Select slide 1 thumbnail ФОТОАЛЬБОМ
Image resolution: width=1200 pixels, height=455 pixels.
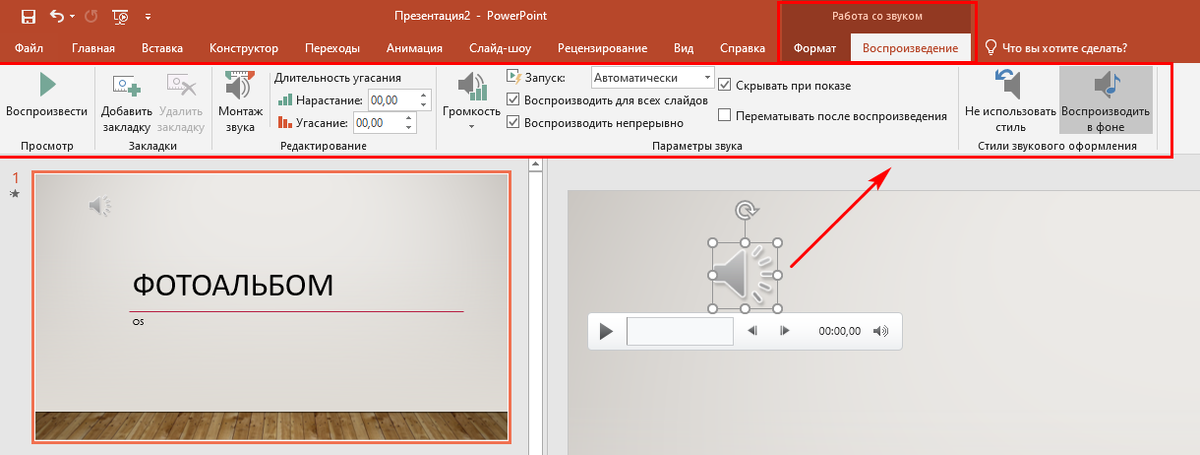(x=272, y=306)
